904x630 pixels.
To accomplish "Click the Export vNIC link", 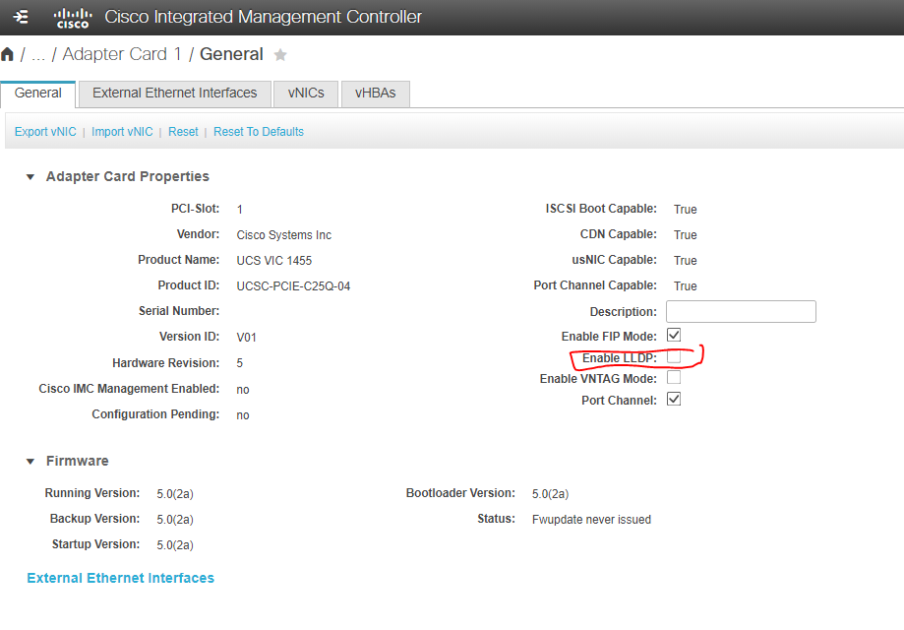I will pos(44,131).
